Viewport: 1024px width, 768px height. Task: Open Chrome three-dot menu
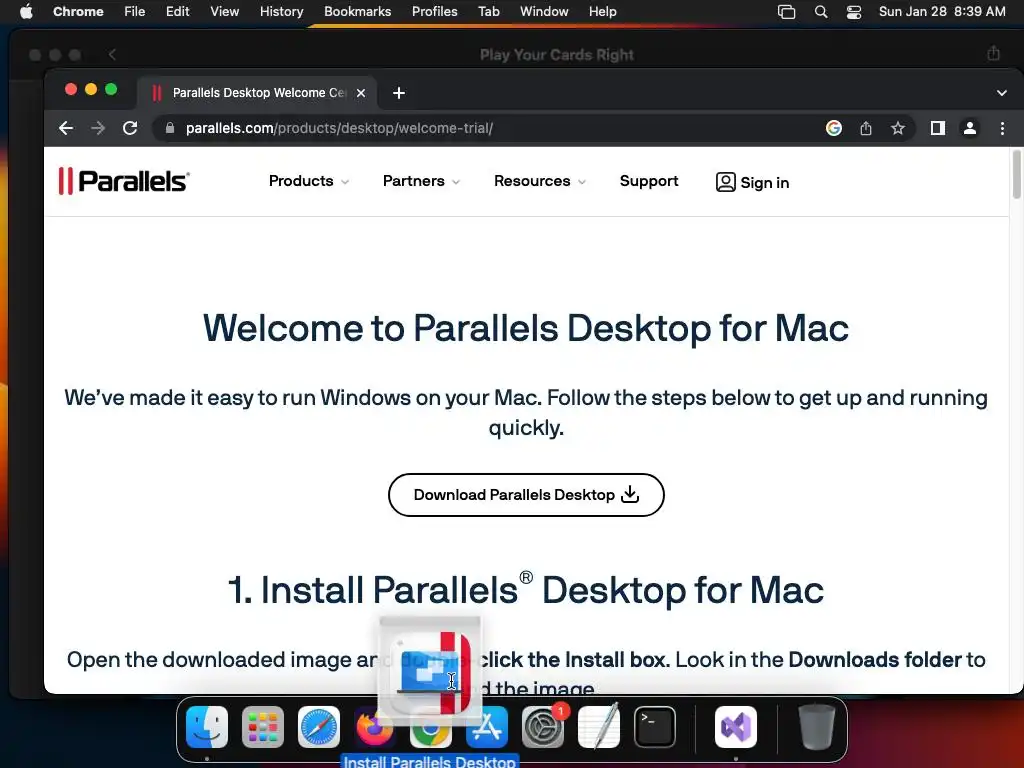coord(1002,128)
